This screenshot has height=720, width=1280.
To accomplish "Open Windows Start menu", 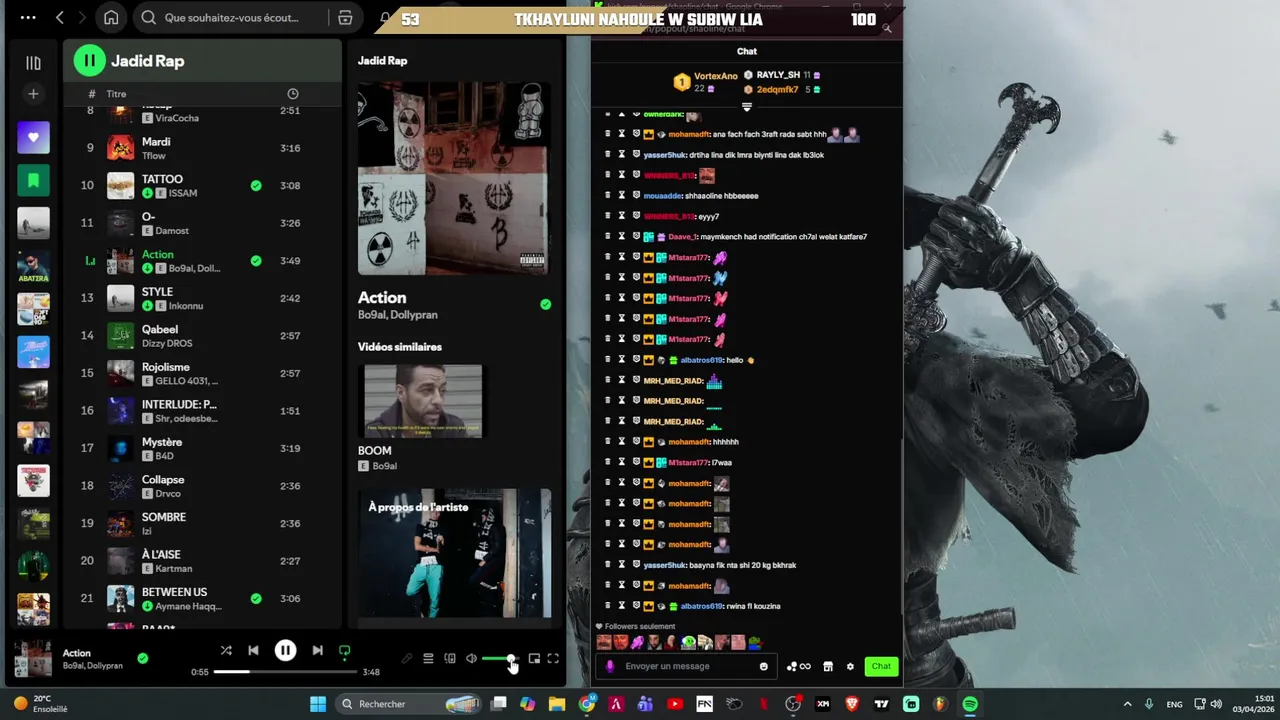I will pos(318,704).
